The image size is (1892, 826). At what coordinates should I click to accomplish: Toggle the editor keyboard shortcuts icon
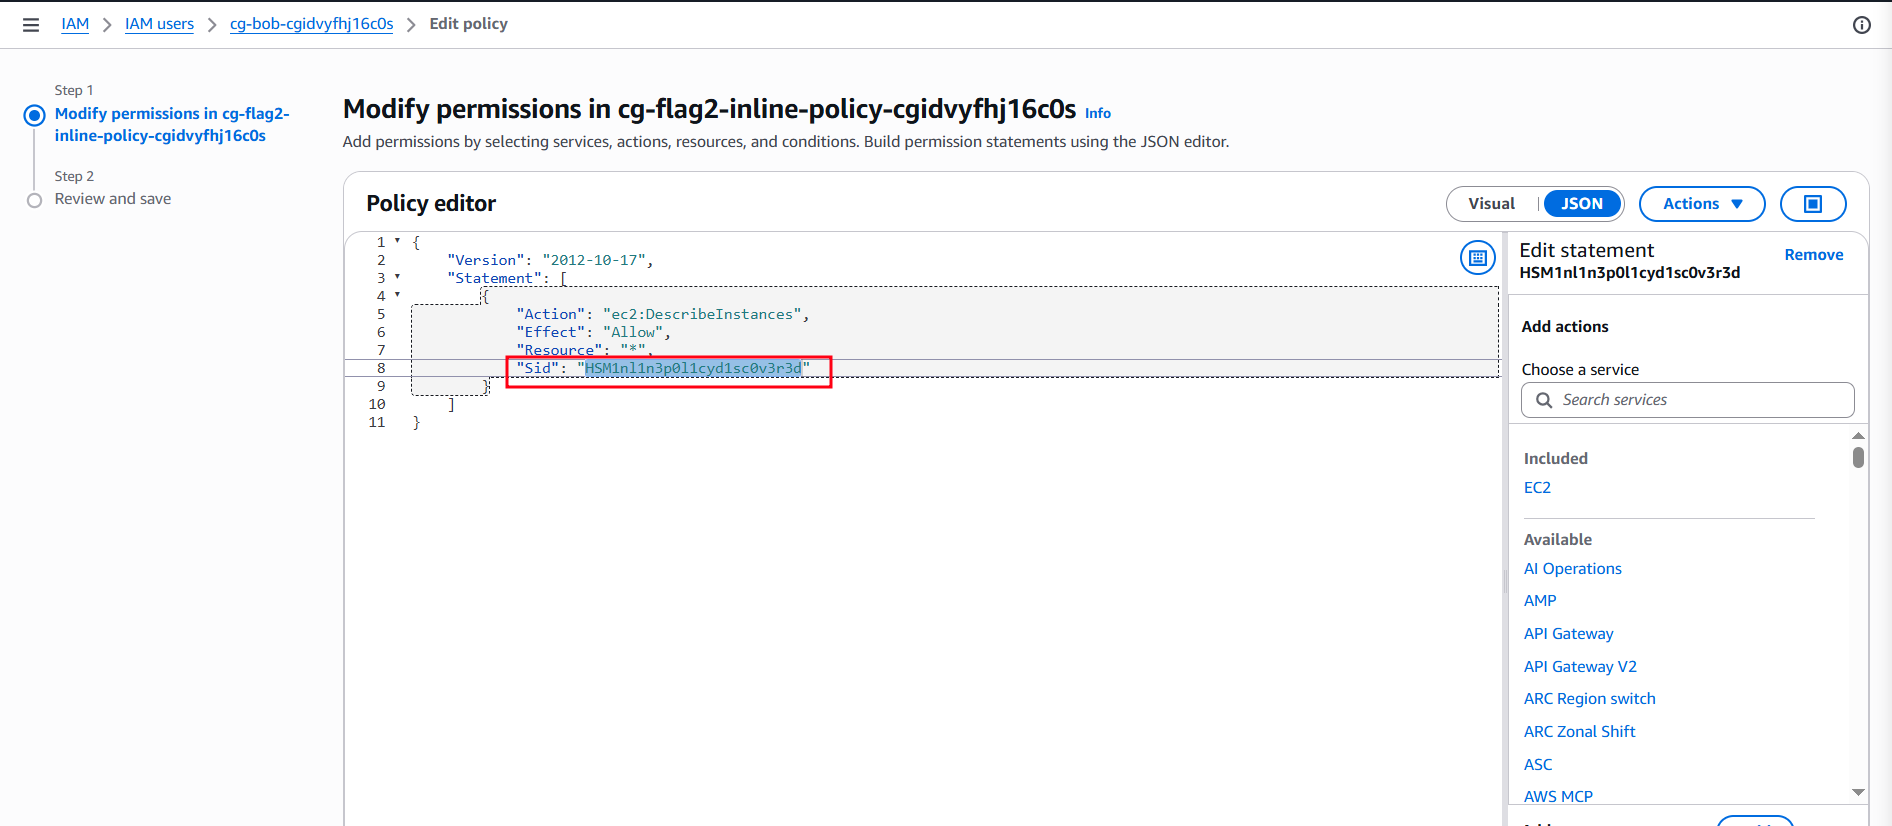click(x=1477, y=258)
